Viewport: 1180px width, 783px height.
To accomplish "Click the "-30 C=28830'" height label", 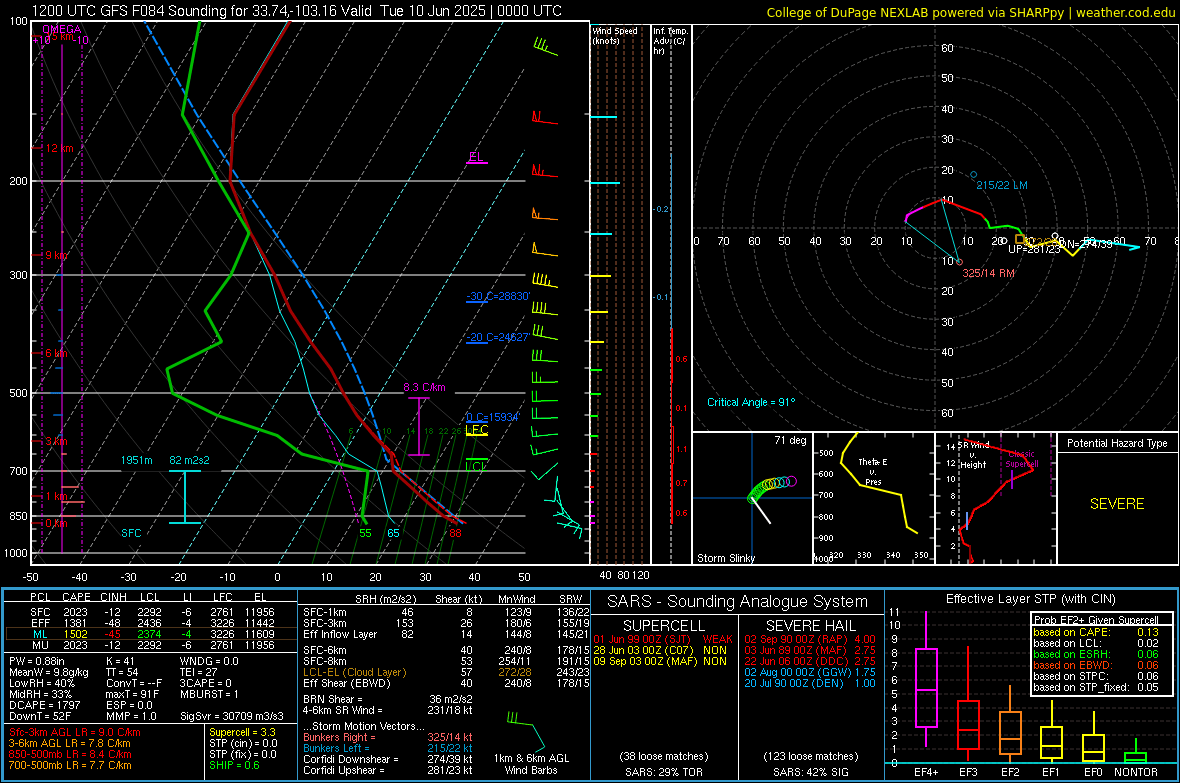I will coord(498,296).
